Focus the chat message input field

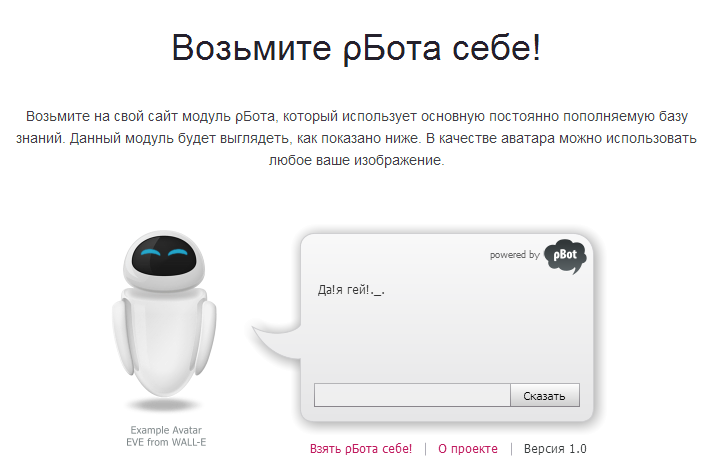412,395
